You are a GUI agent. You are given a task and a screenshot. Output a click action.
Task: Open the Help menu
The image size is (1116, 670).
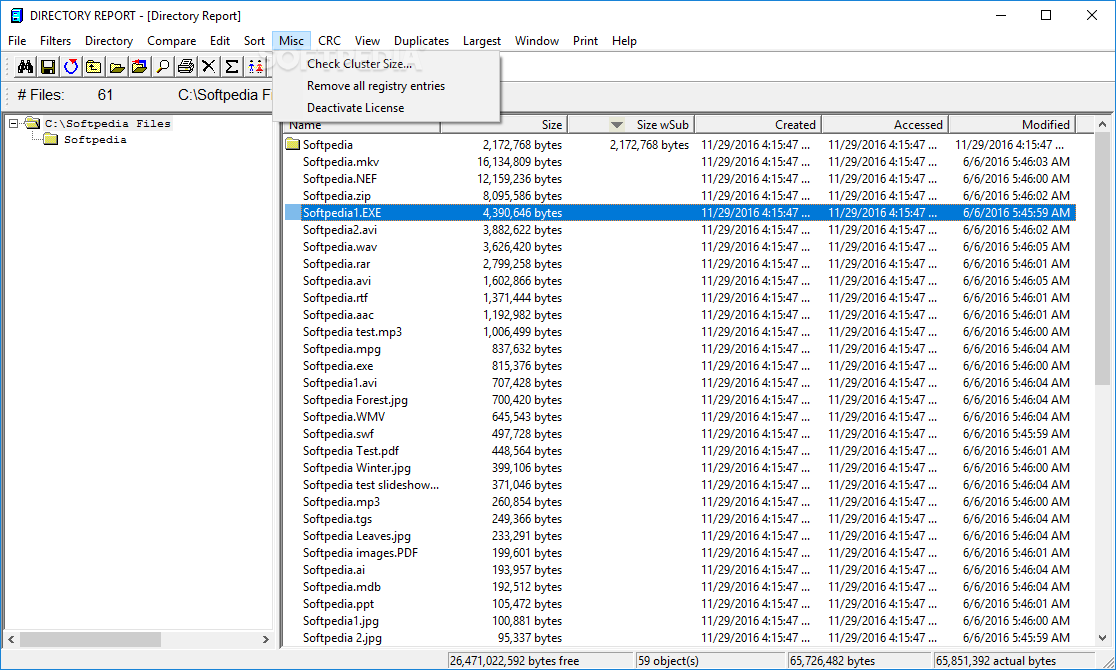(624, 41)
